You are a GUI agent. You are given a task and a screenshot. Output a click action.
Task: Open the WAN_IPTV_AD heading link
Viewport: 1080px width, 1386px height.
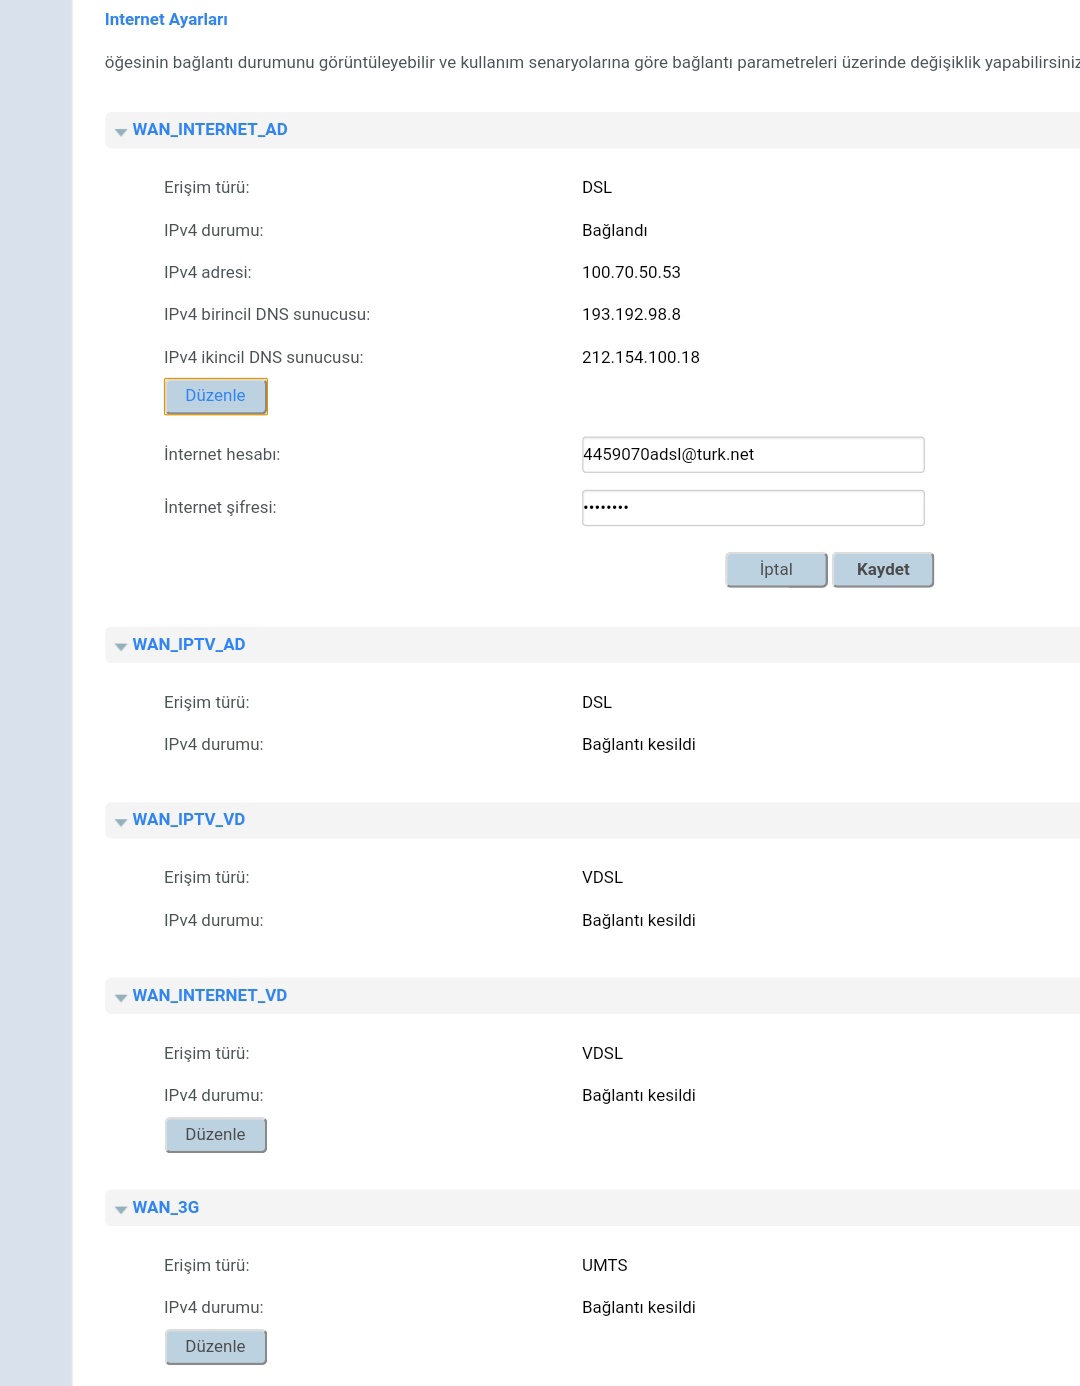pos(189,644)
